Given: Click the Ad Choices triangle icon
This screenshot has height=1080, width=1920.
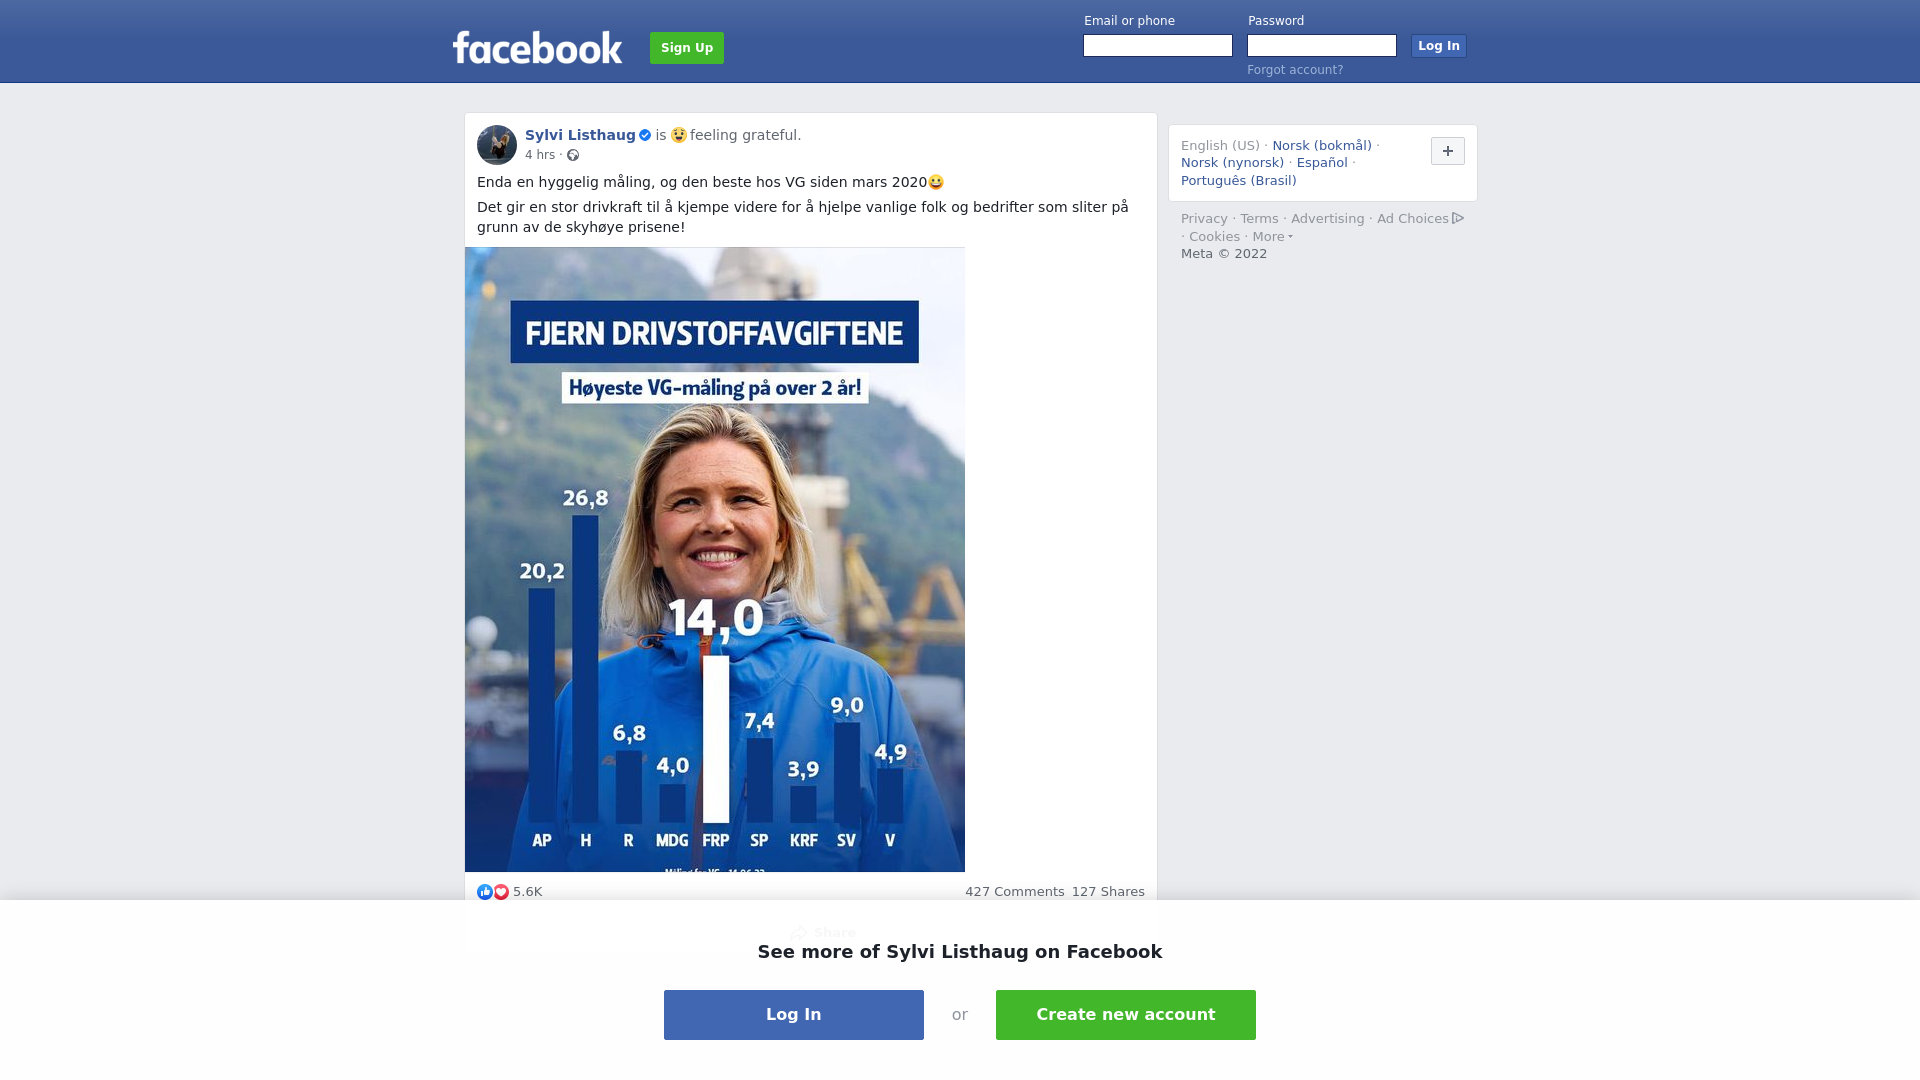Looking at the screenshot, I should pyautogui.click(x=1458, y=218).
